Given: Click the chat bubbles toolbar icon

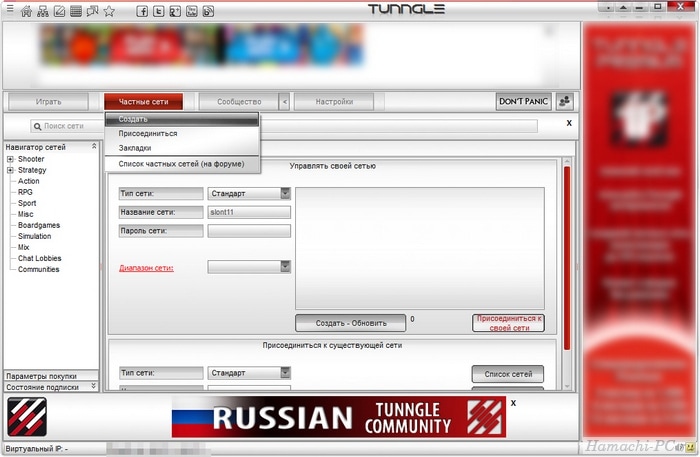Looking at the screenshot, I should click(x=92, y=11).
